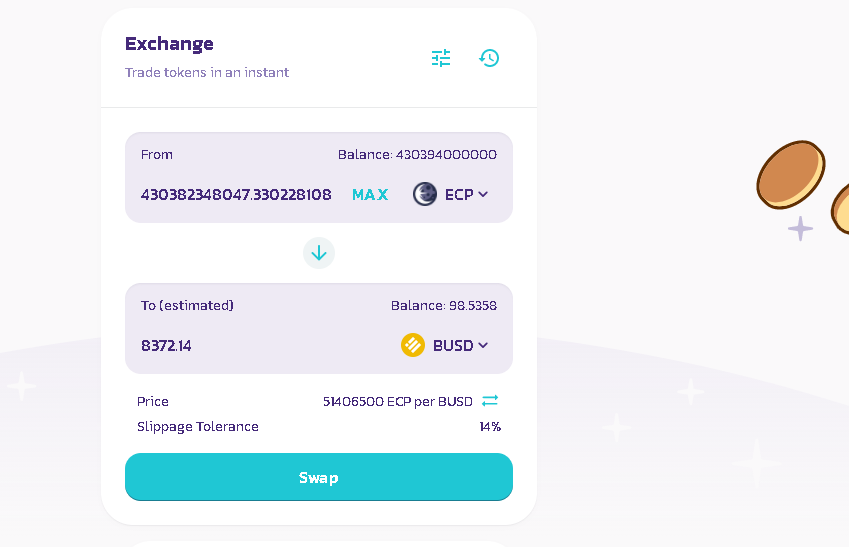Click the MAX amount button

370,194
